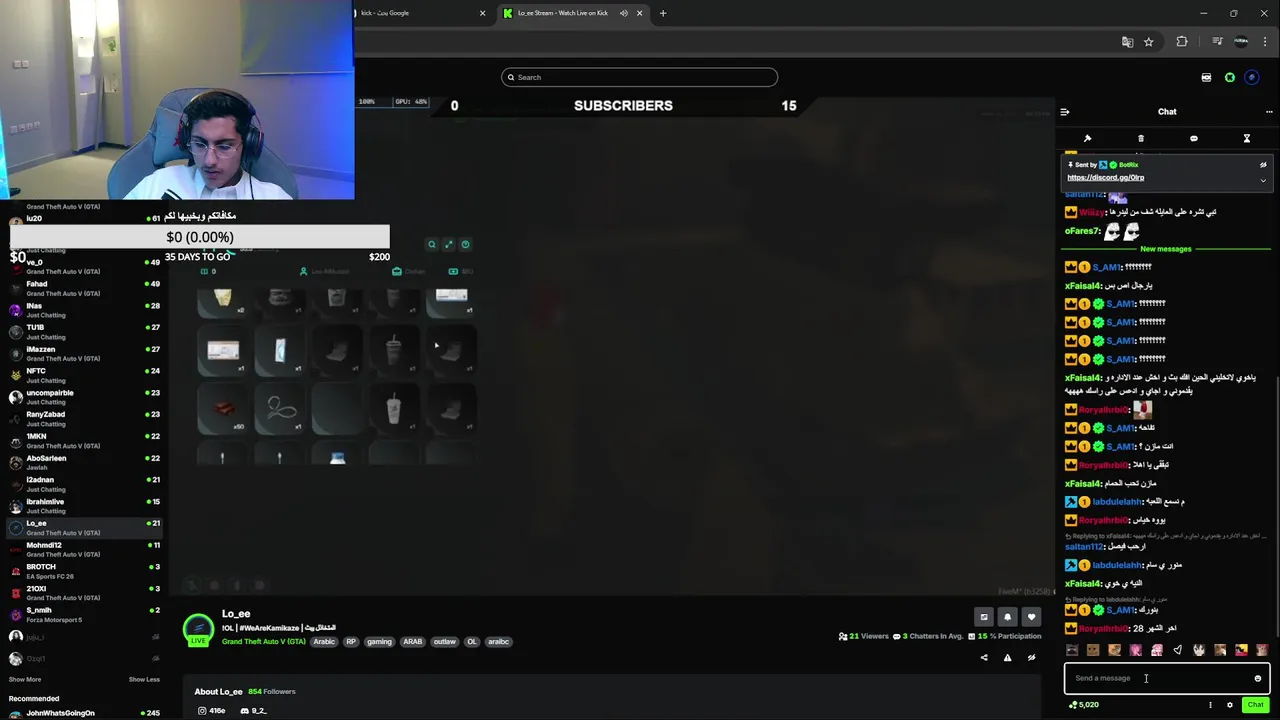This screenshot has width=1280, height=720.
Task: Expand the pinned message chevron
Action: tap(1263, 181)
